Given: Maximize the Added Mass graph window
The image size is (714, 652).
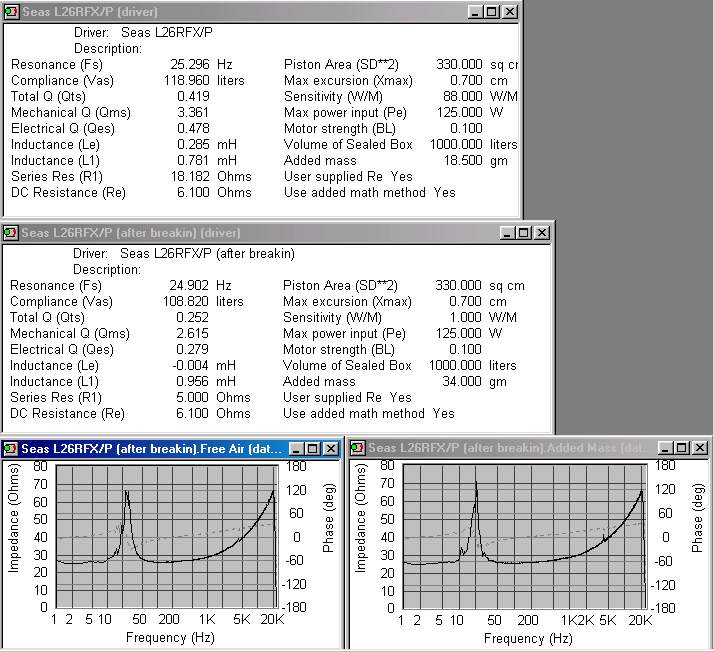Looking at the screenshot, I should coord(682,448).
